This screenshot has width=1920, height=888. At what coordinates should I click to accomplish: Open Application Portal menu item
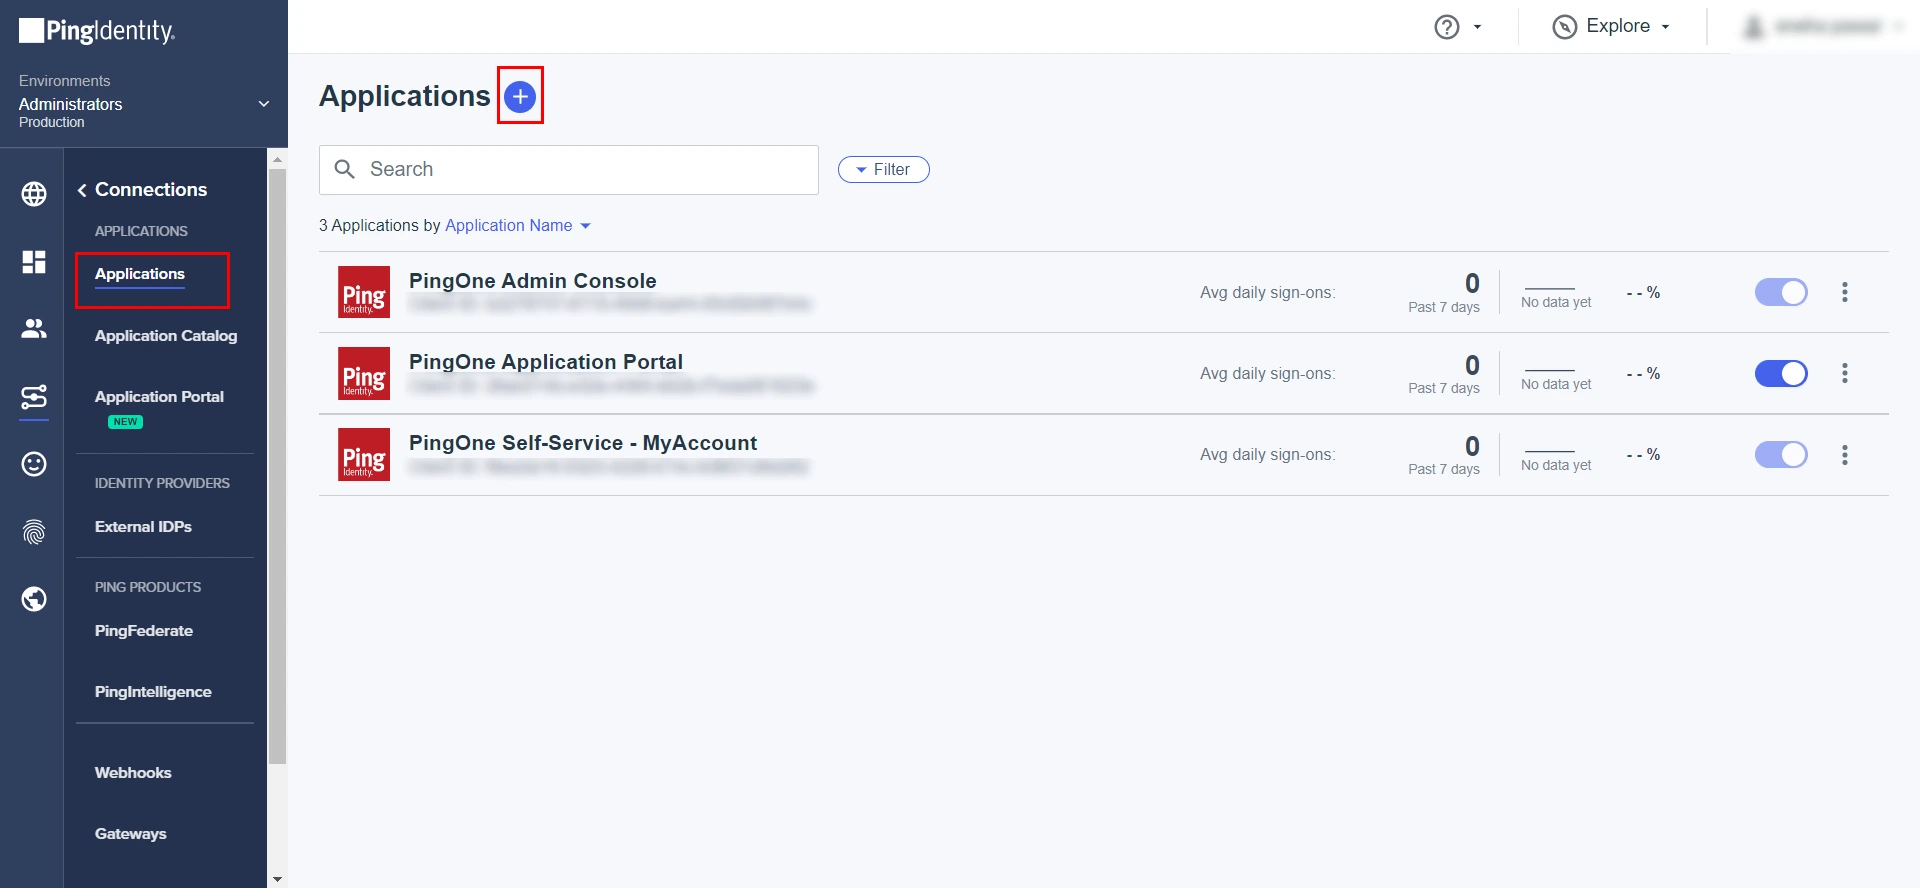159,397
